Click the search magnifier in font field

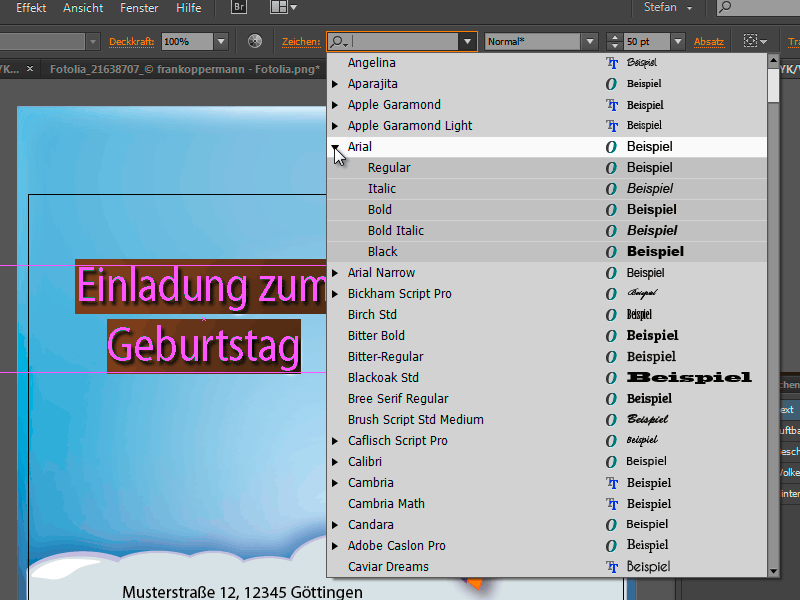pos(338,42)
